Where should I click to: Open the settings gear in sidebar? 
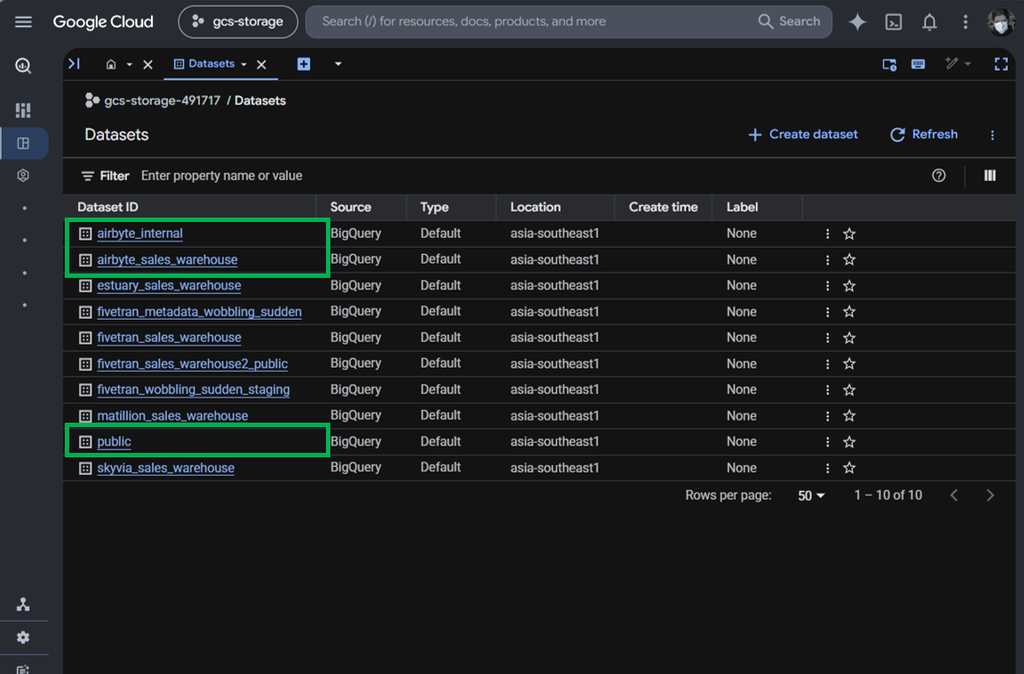23,637
